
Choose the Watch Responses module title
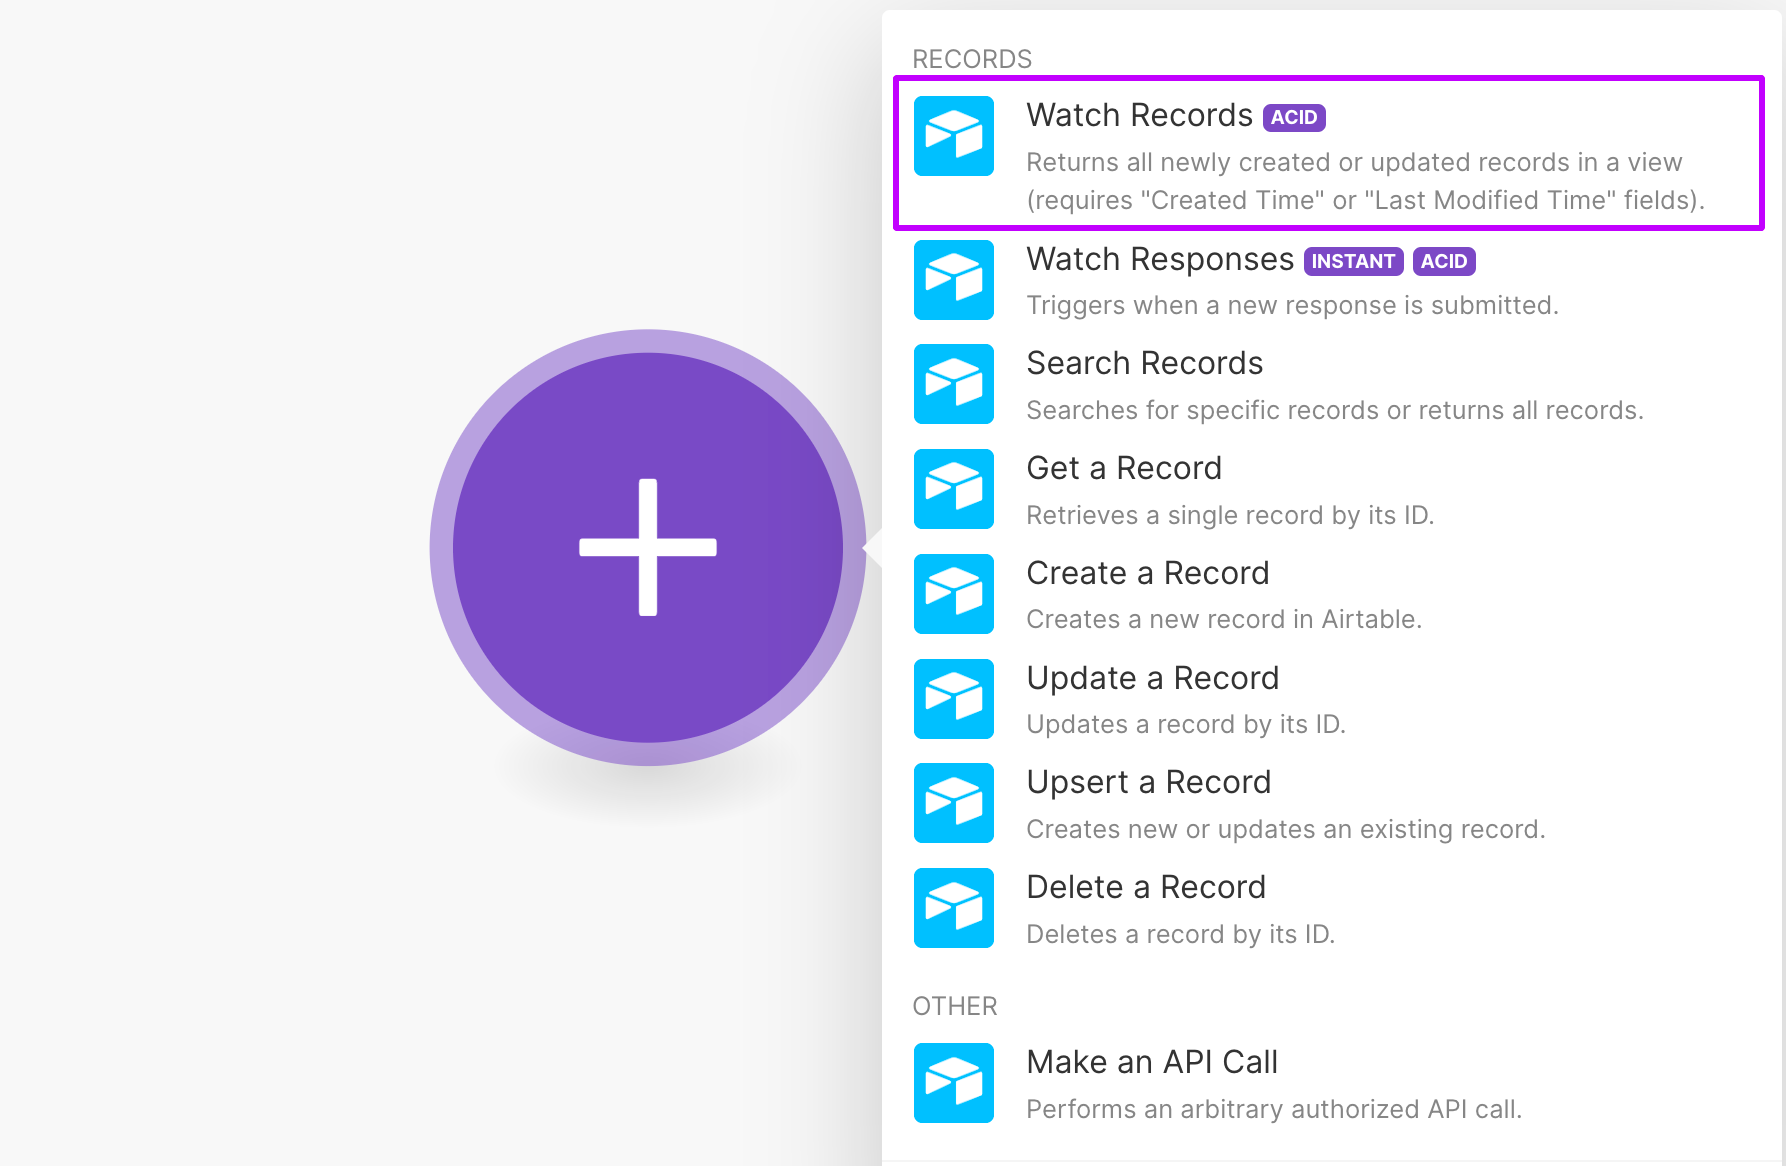click(1160, 259)
